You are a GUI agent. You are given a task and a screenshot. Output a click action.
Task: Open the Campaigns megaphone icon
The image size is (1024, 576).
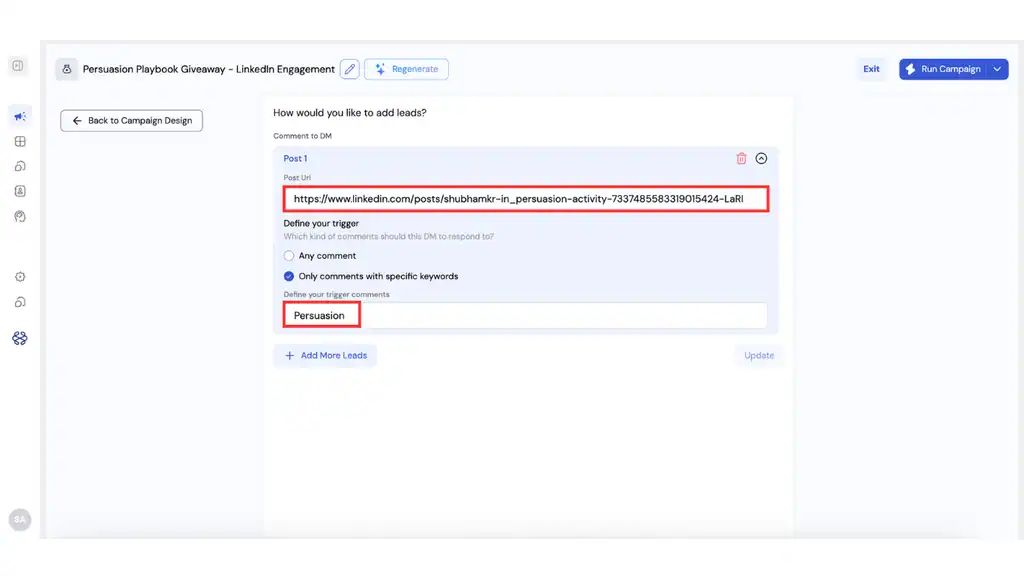coord(20,116)
